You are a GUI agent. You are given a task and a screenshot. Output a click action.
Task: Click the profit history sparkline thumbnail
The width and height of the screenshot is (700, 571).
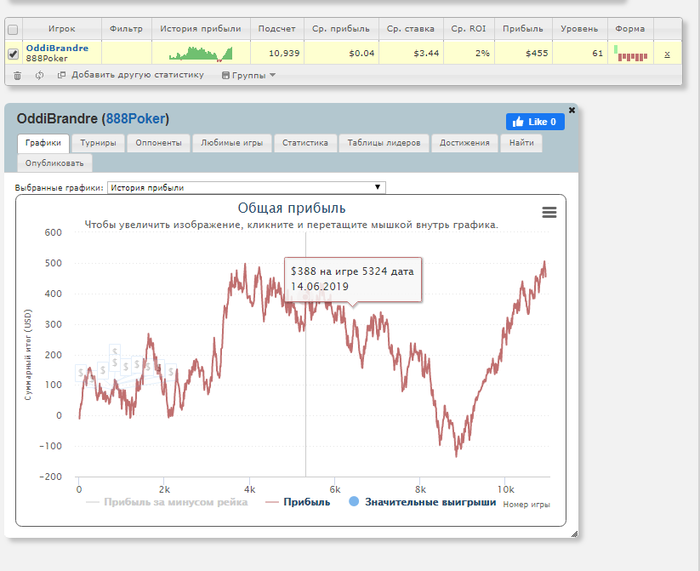[x=201, y=53]
